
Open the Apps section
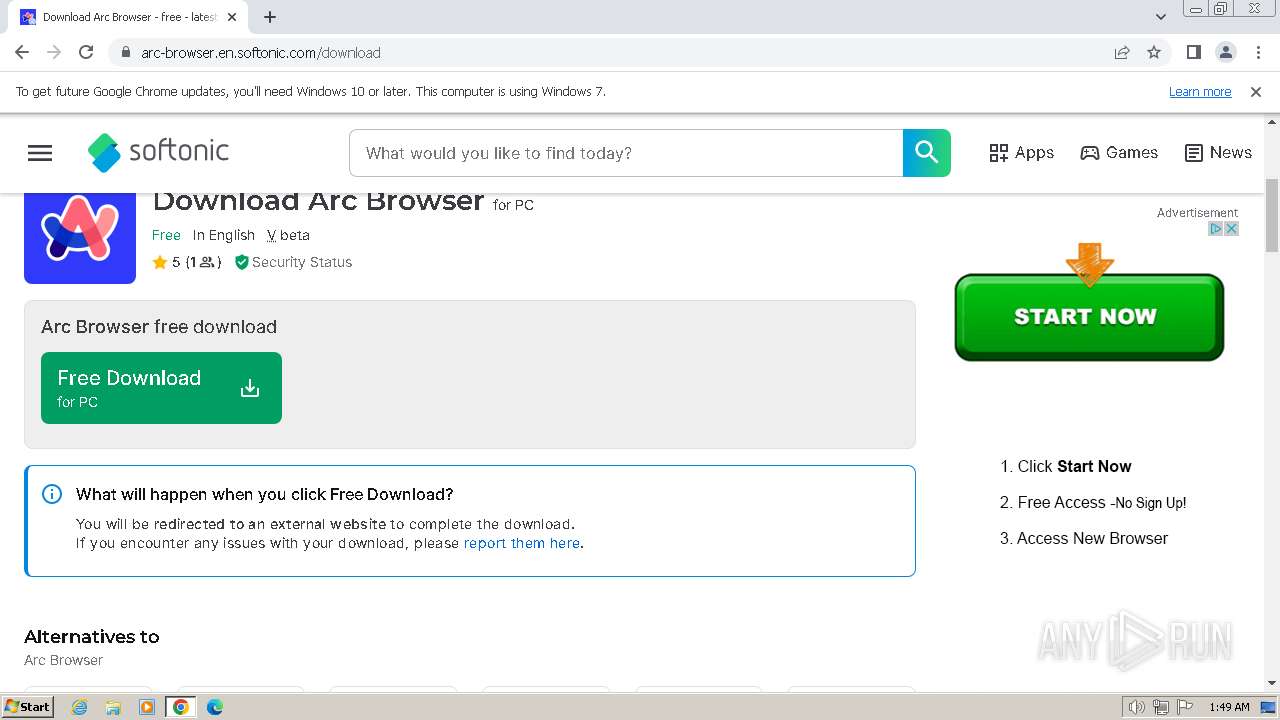click(x=1021, y=153)
